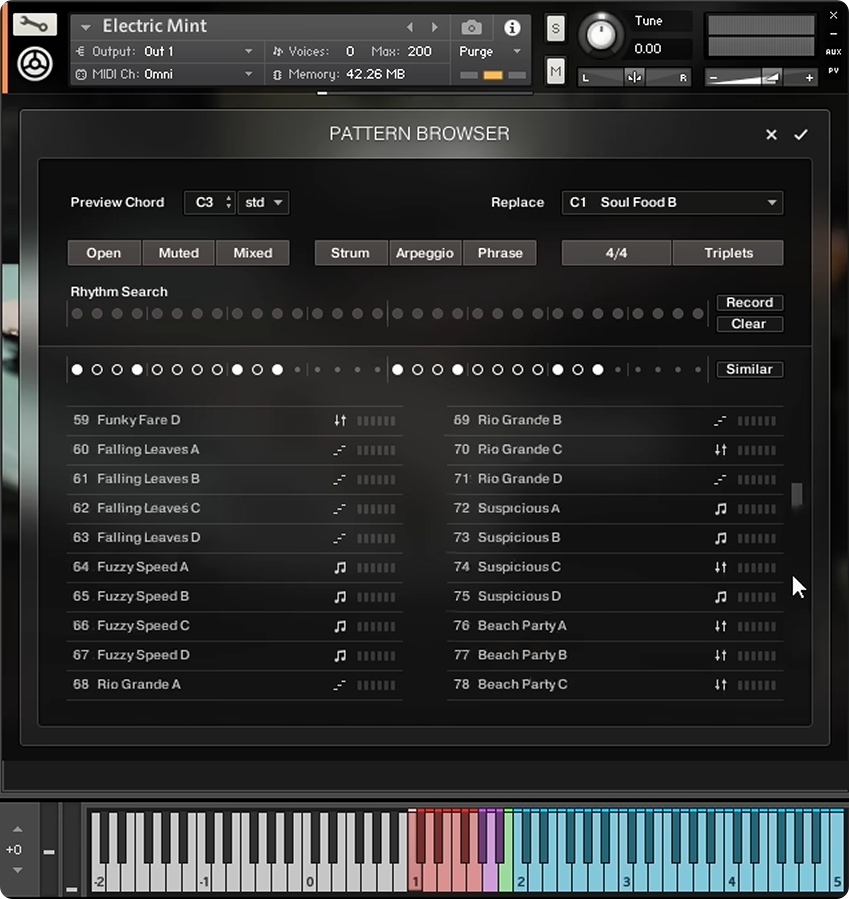Select pattern 78 Beach Party C
This screenshot has height=899, width=849.
pyautogui.click(x=615, y=685)
